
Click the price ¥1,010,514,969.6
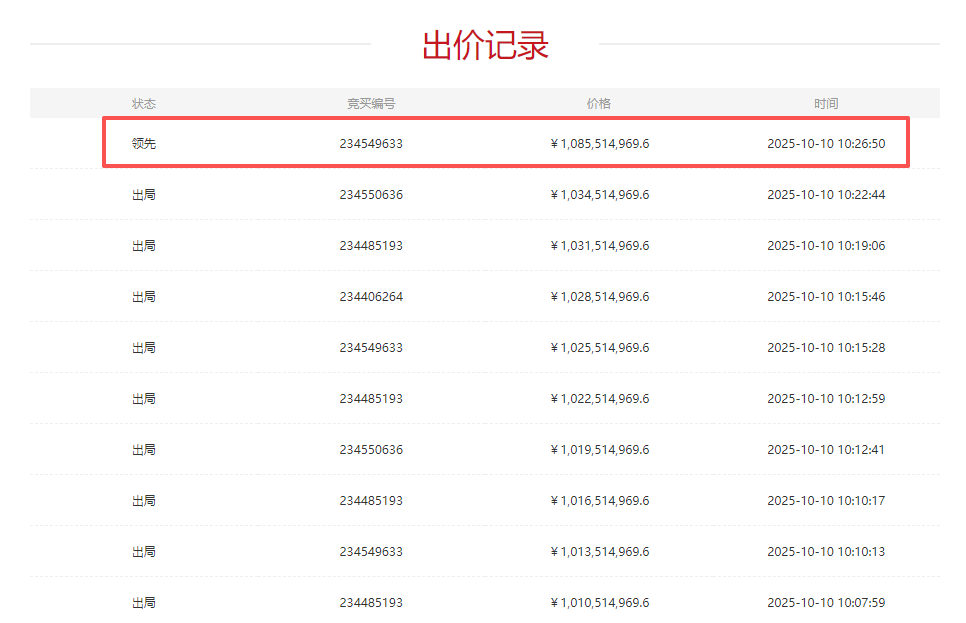click(x=599, y=603)
